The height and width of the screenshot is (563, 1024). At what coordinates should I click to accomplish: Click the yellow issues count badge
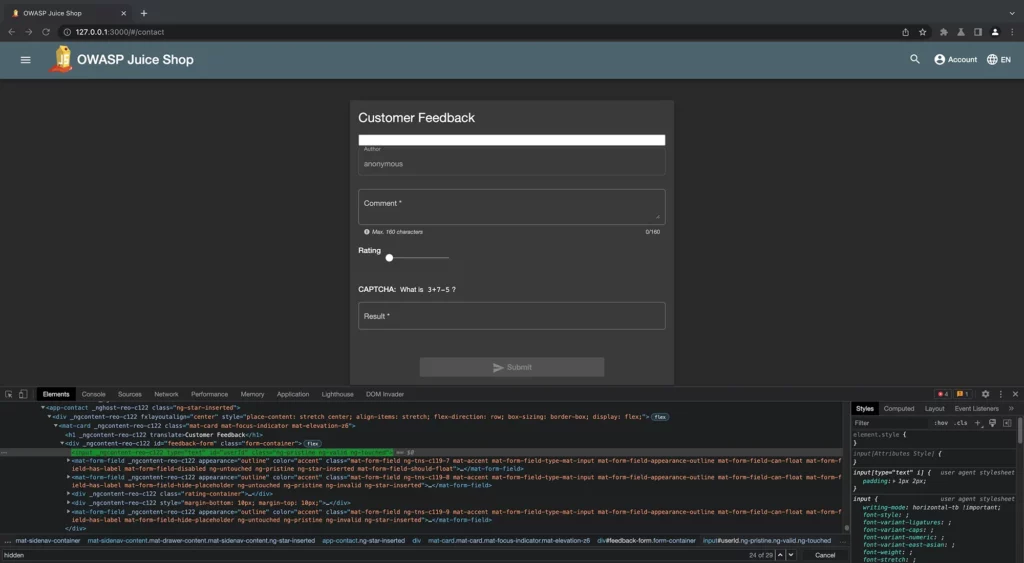[x=963, y=394]
